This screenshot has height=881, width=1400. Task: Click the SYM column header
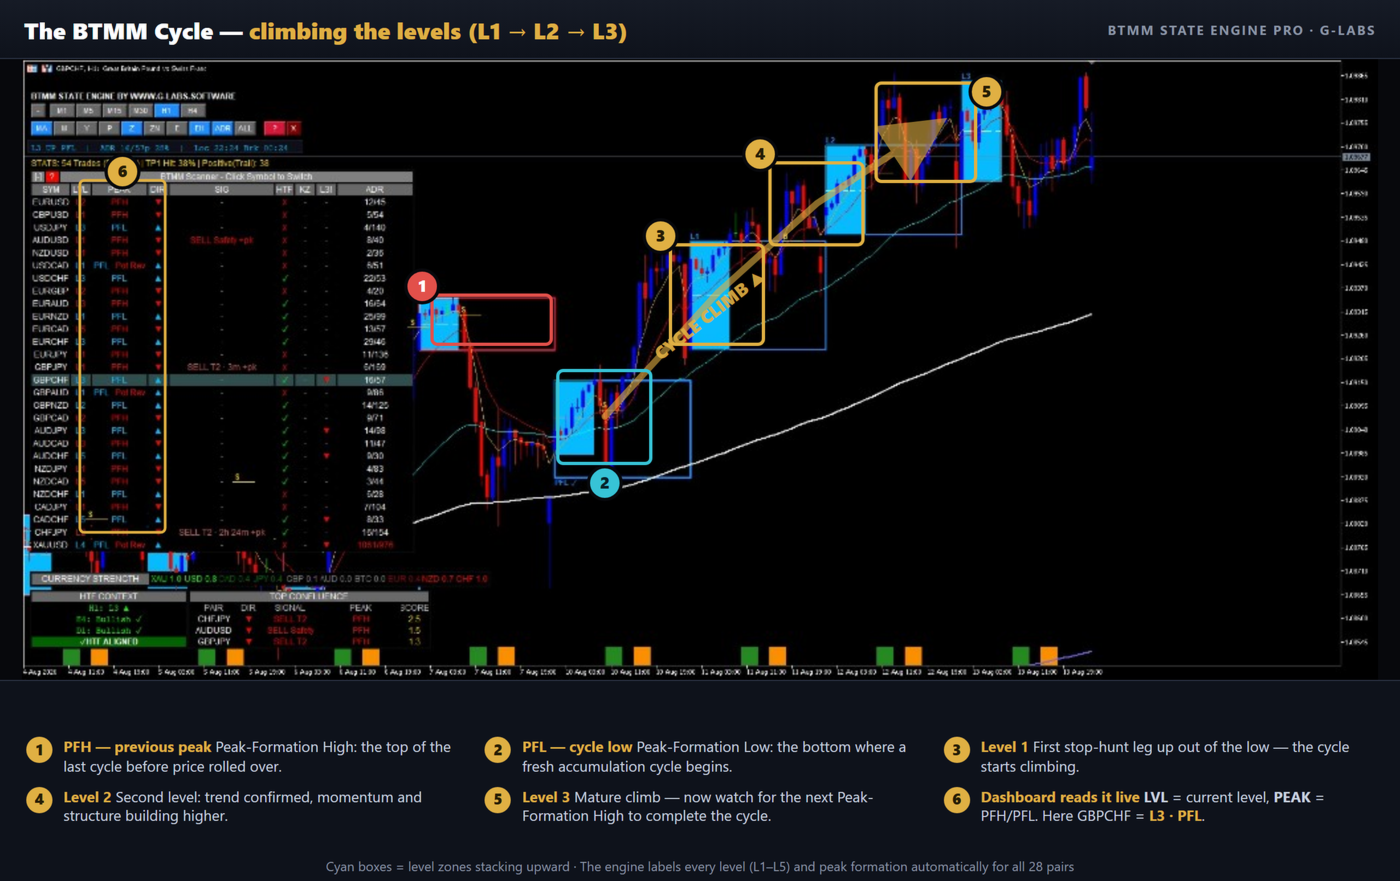[51, 189]
